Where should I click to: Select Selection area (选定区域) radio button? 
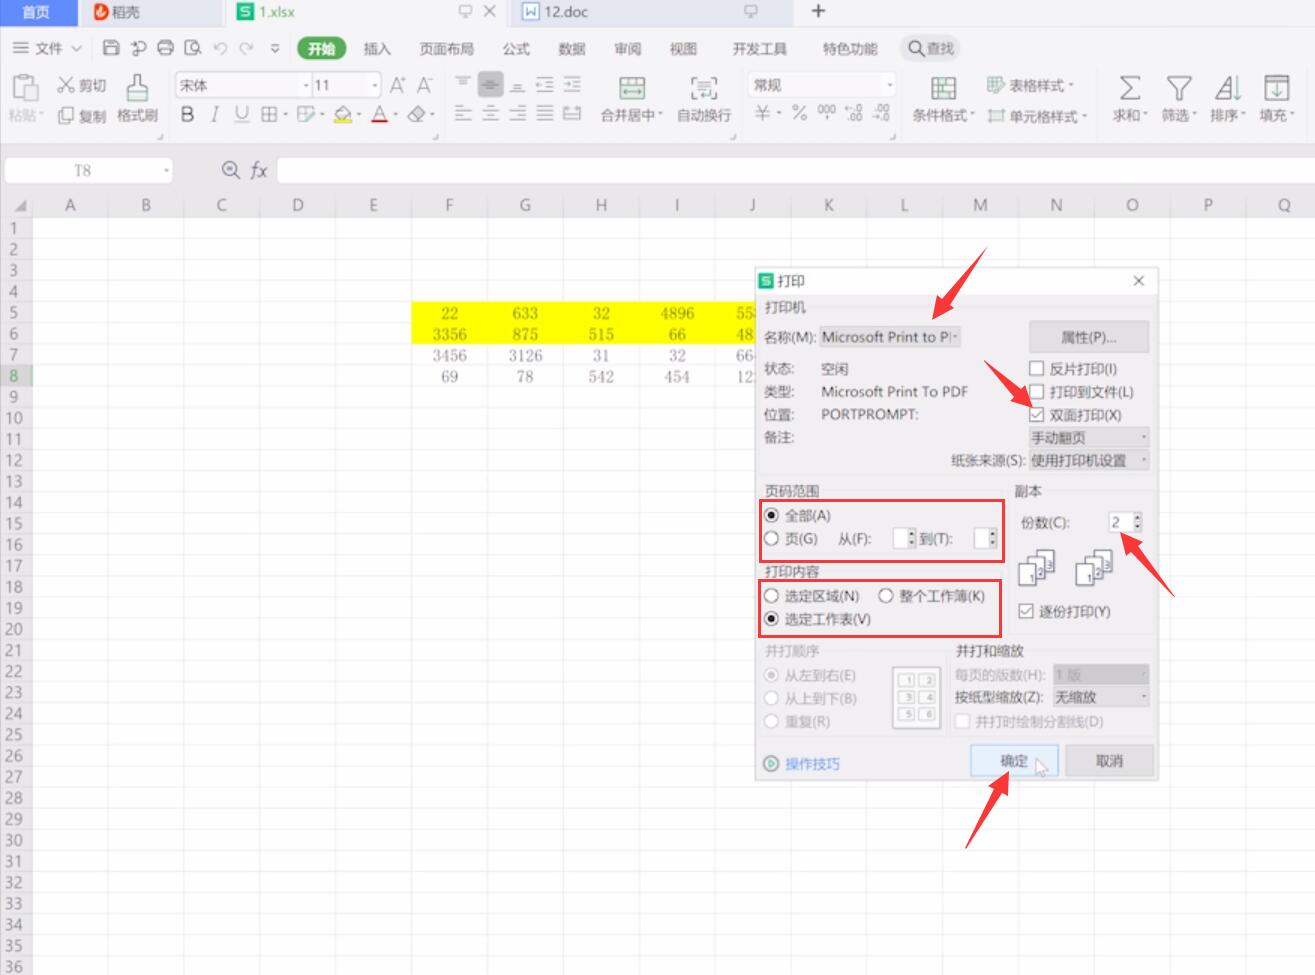tap(771, 596)
